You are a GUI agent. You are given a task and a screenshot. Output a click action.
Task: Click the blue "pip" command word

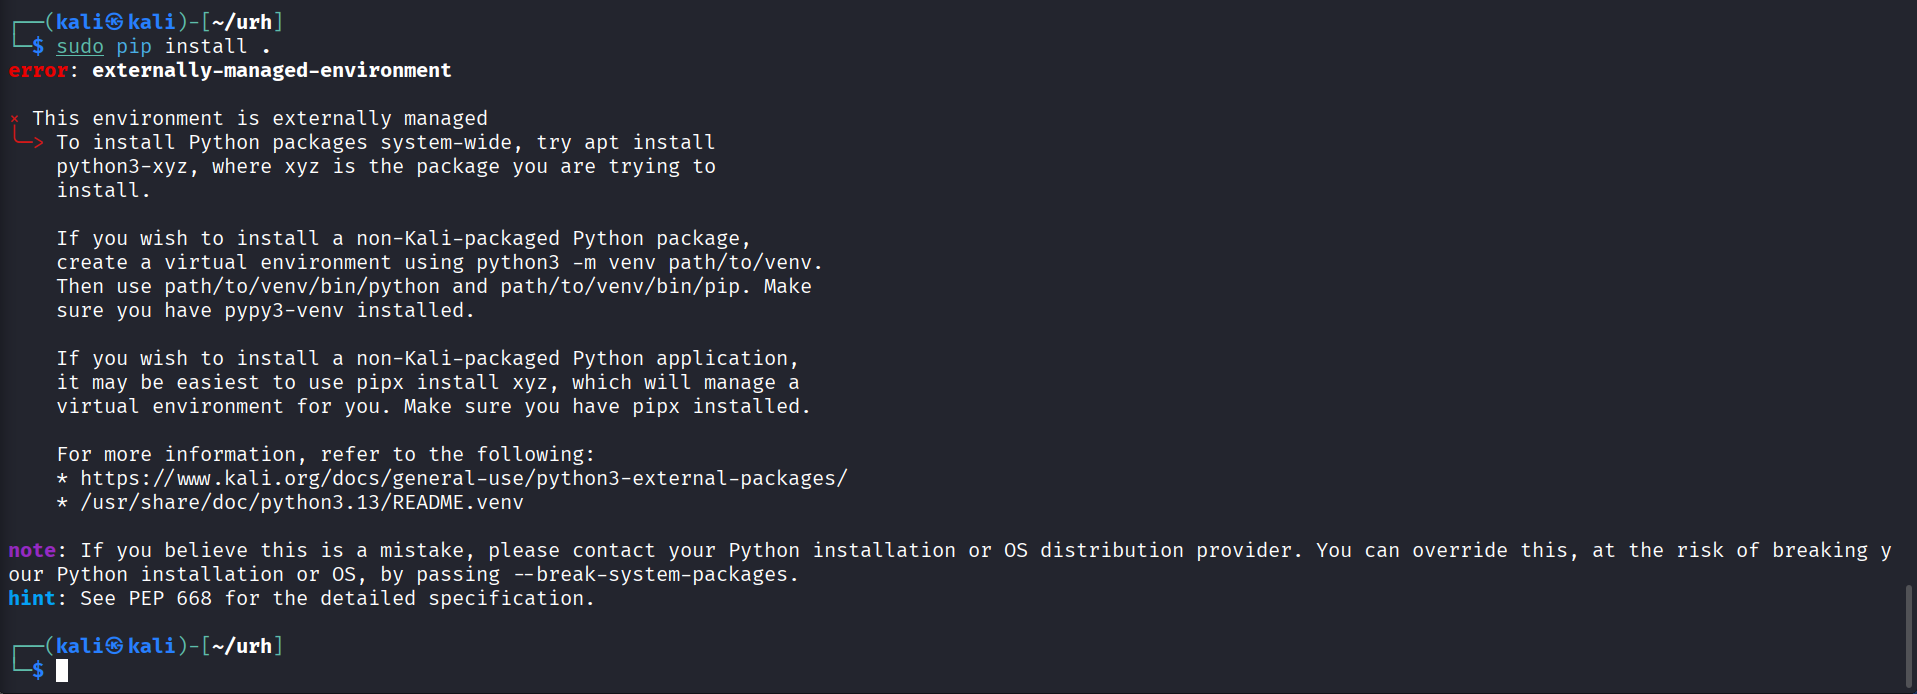pos(134,46)
